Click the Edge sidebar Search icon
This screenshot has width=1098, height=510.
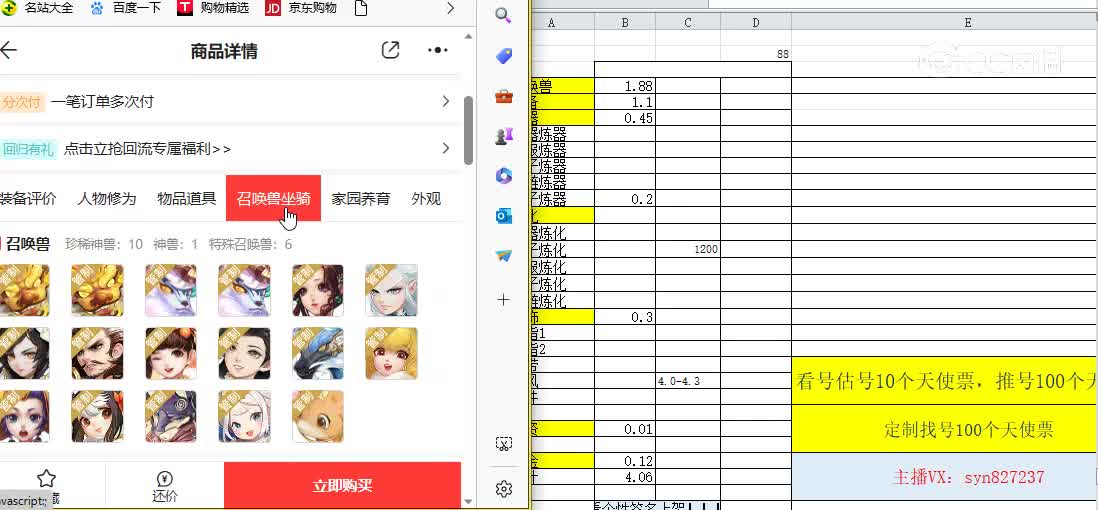coord(503,15)
